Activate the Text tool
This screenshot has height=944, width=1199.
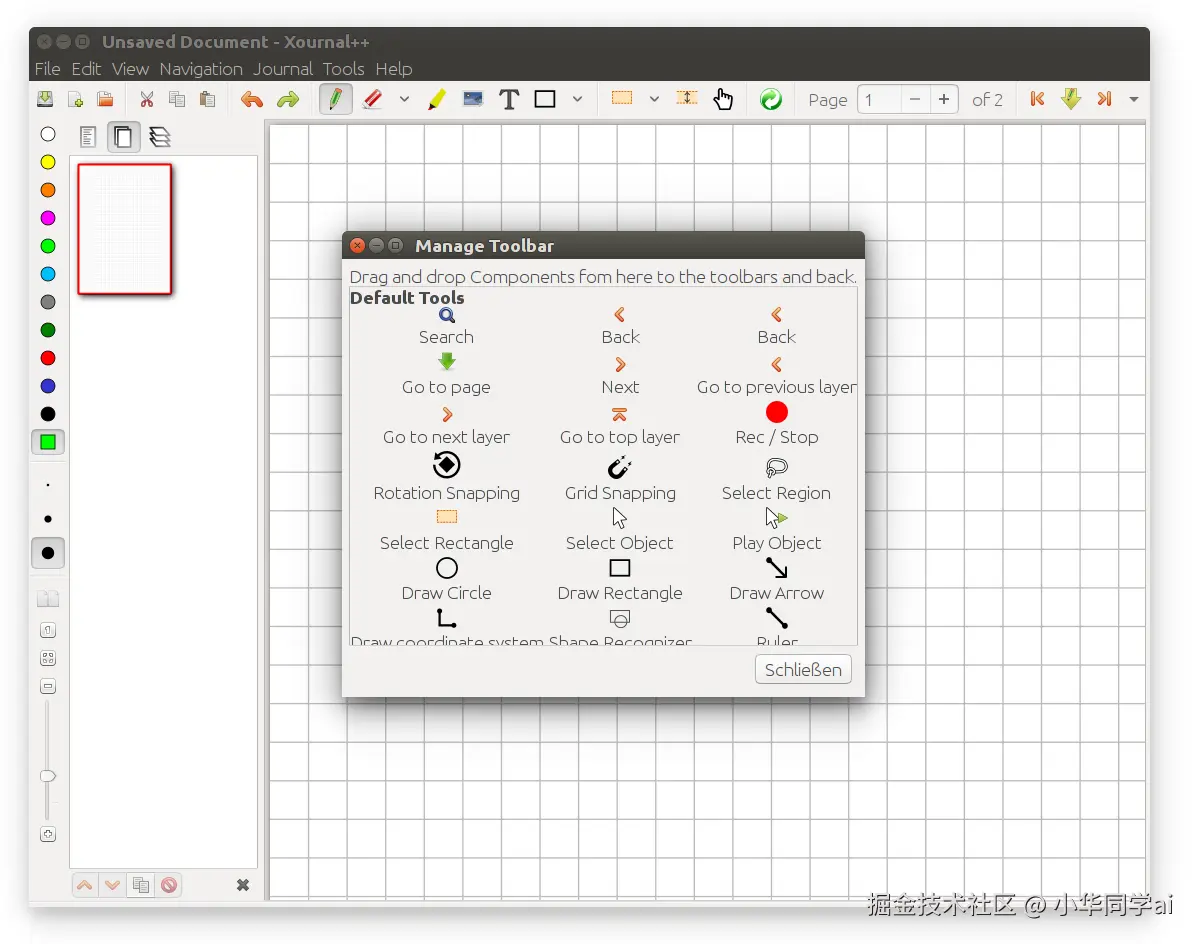(509, 99)
